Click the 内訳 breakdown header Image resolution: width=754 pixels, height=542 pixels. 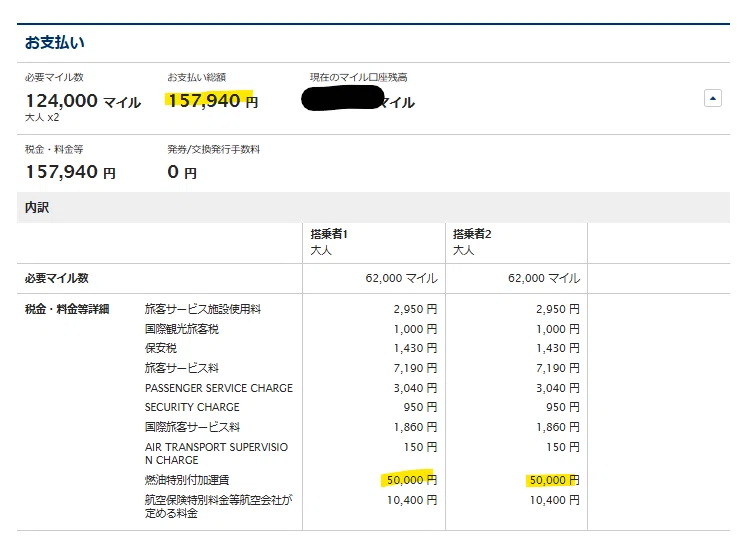[x=37, y=207]
